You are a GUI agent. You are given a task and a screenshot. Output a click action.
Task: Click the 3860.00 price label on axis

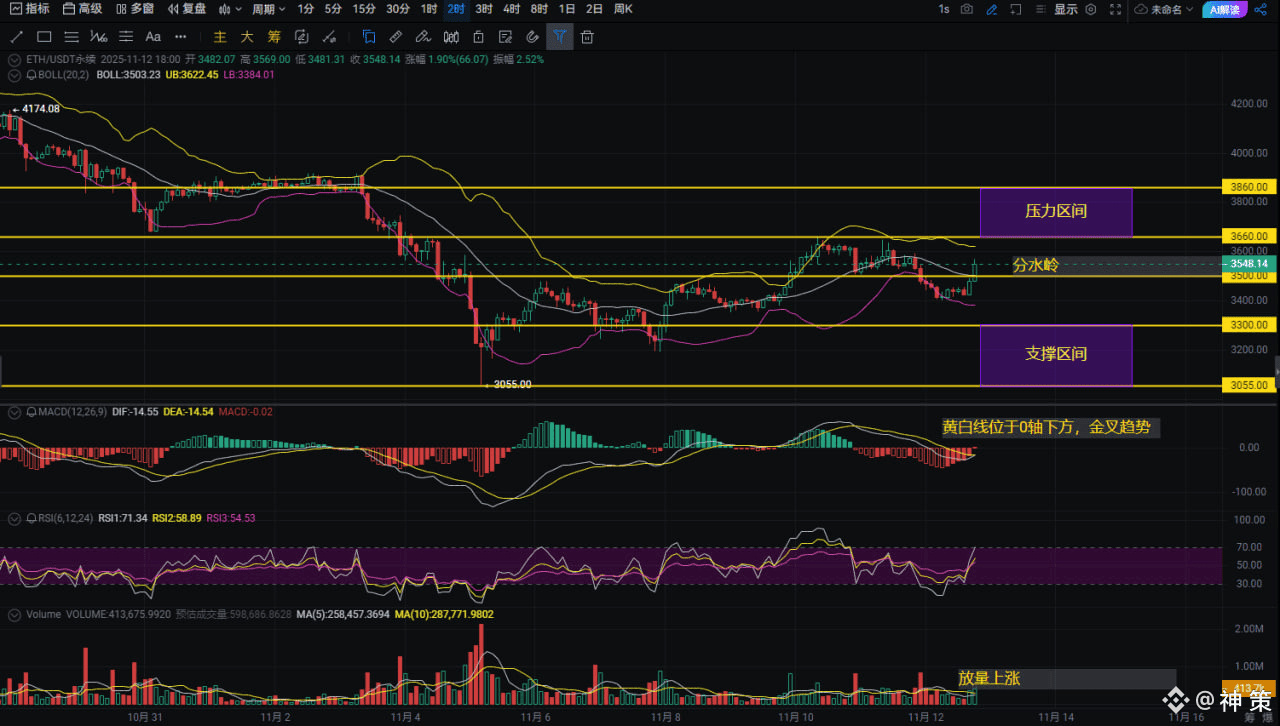tap(1250, 187)
